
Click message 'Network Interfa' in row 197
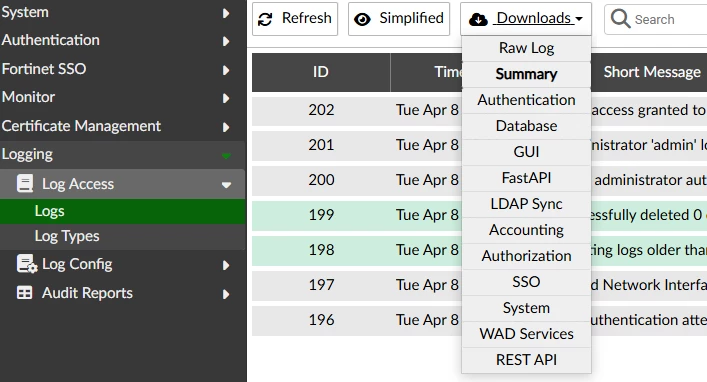coord(655,285)
